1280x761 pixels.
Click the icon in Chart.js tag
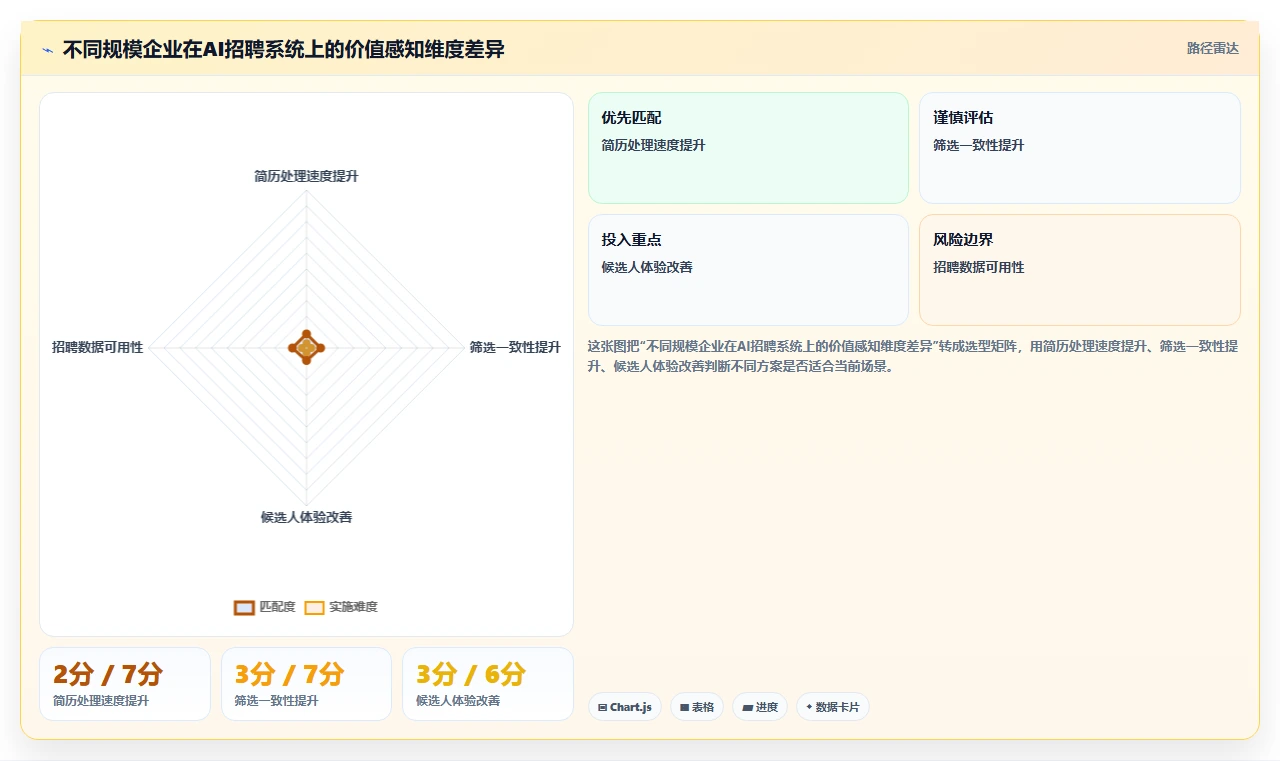[602, 707]
